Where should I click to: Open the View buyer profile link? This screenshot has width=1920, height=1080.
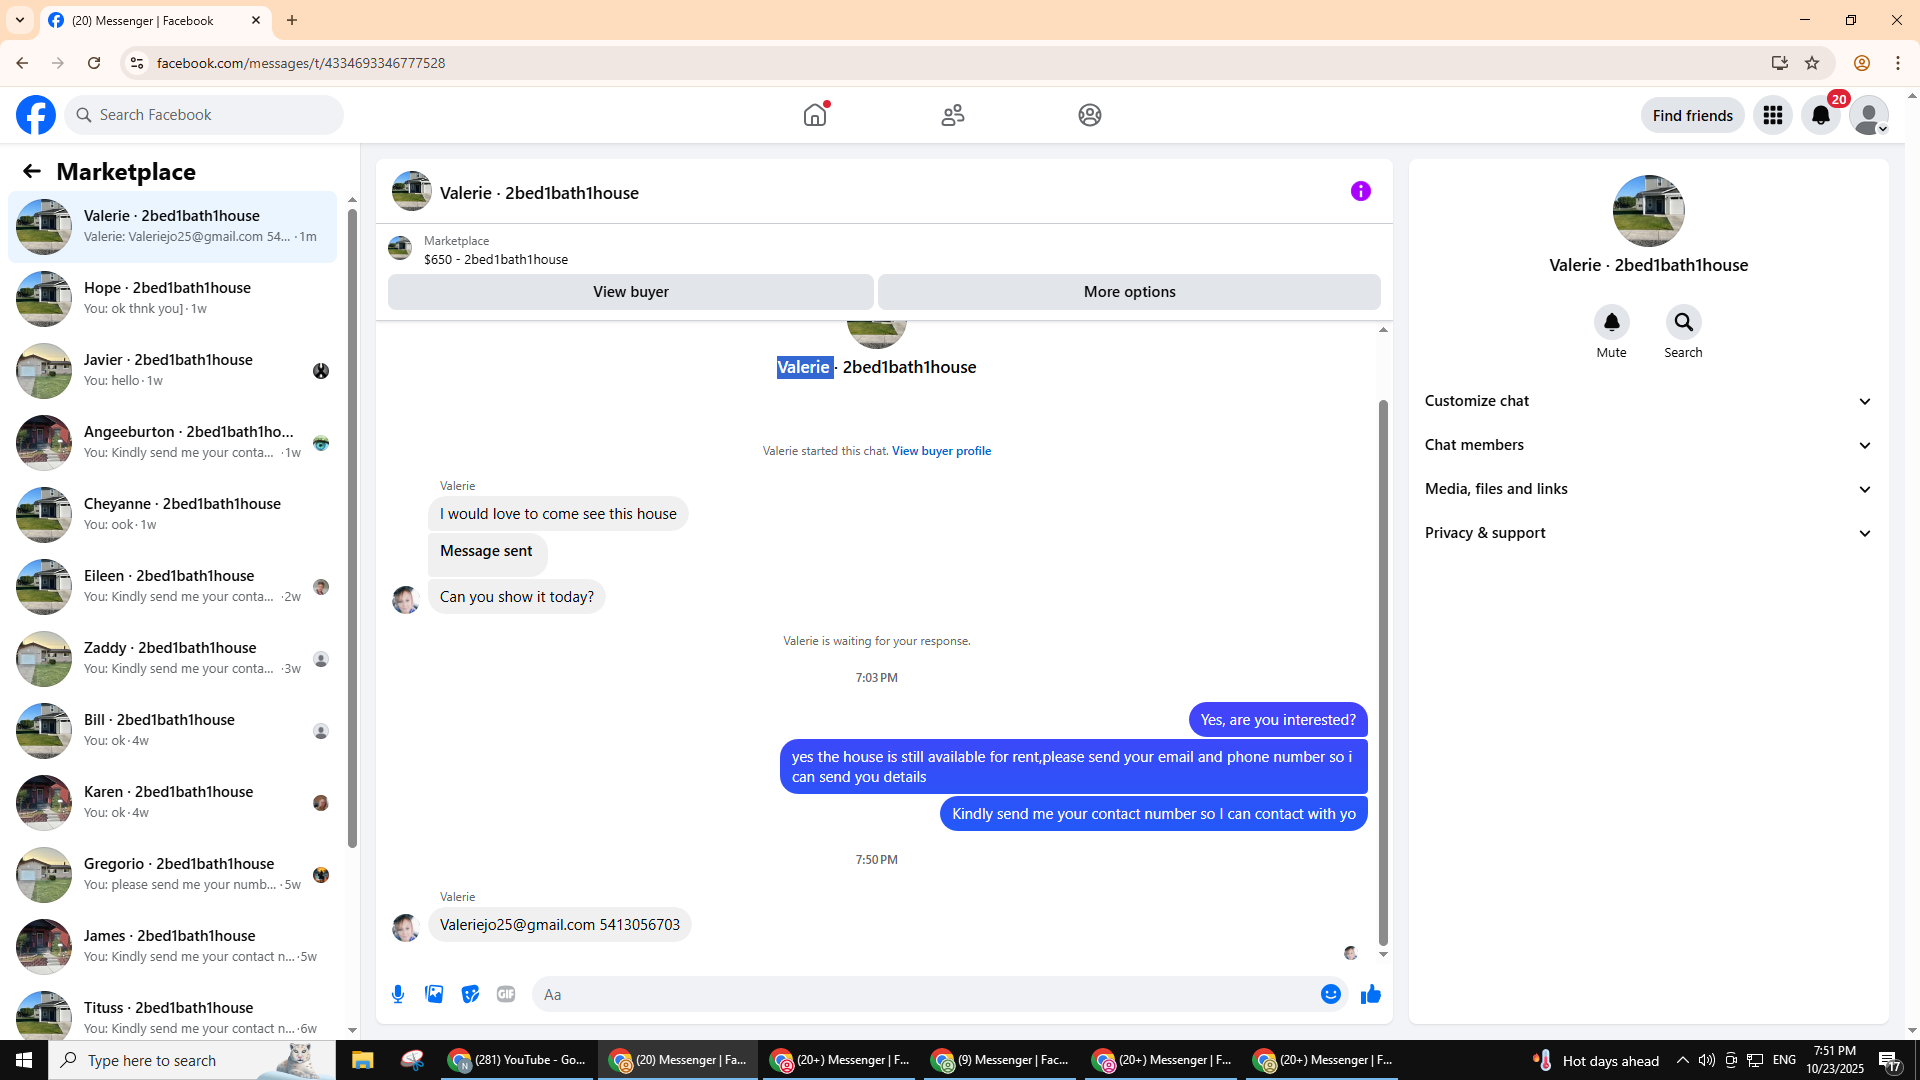coord(941,451)
